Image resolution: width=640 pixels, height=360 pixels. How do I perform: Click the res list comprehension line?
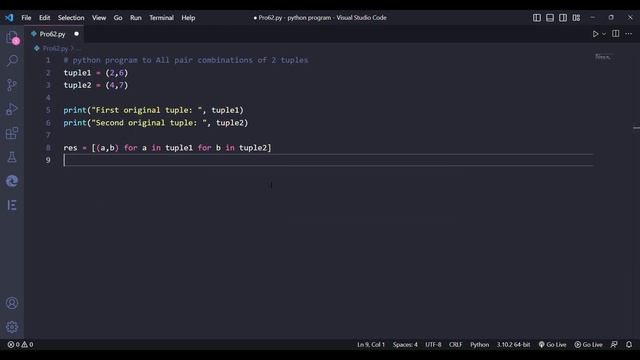(167, 148)
